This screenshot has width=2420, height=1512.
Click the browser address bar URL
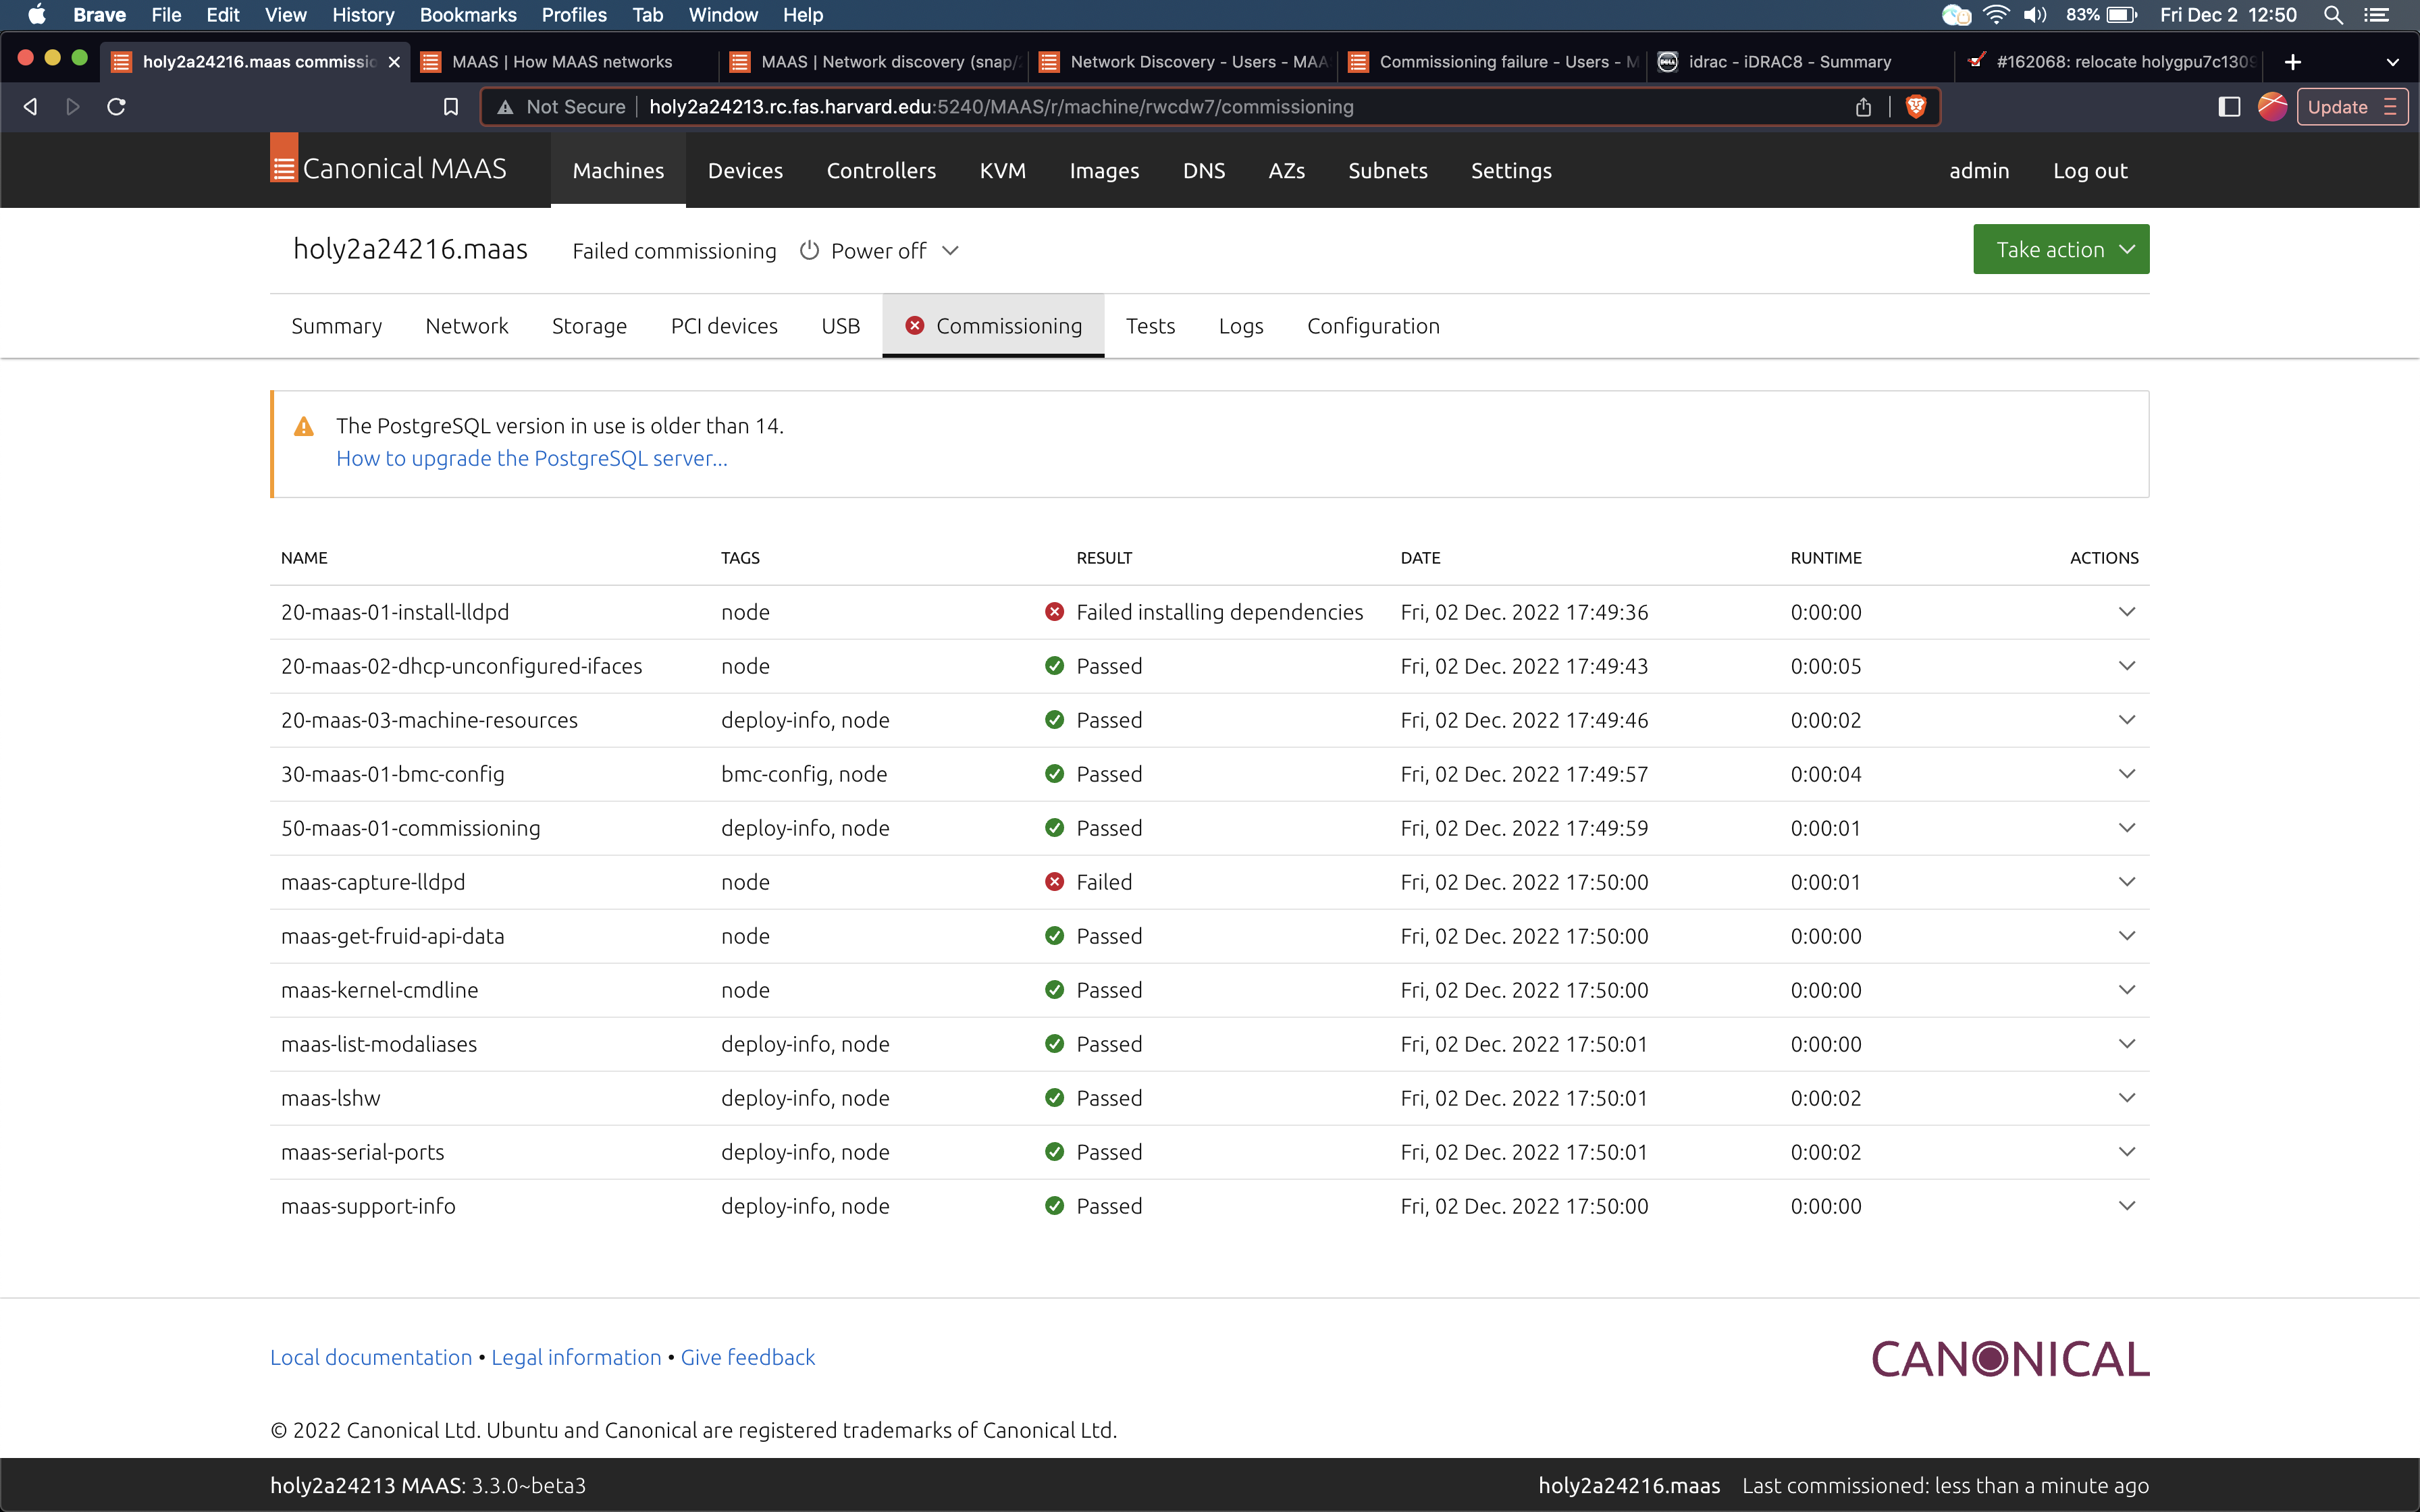coord(1000,107)
